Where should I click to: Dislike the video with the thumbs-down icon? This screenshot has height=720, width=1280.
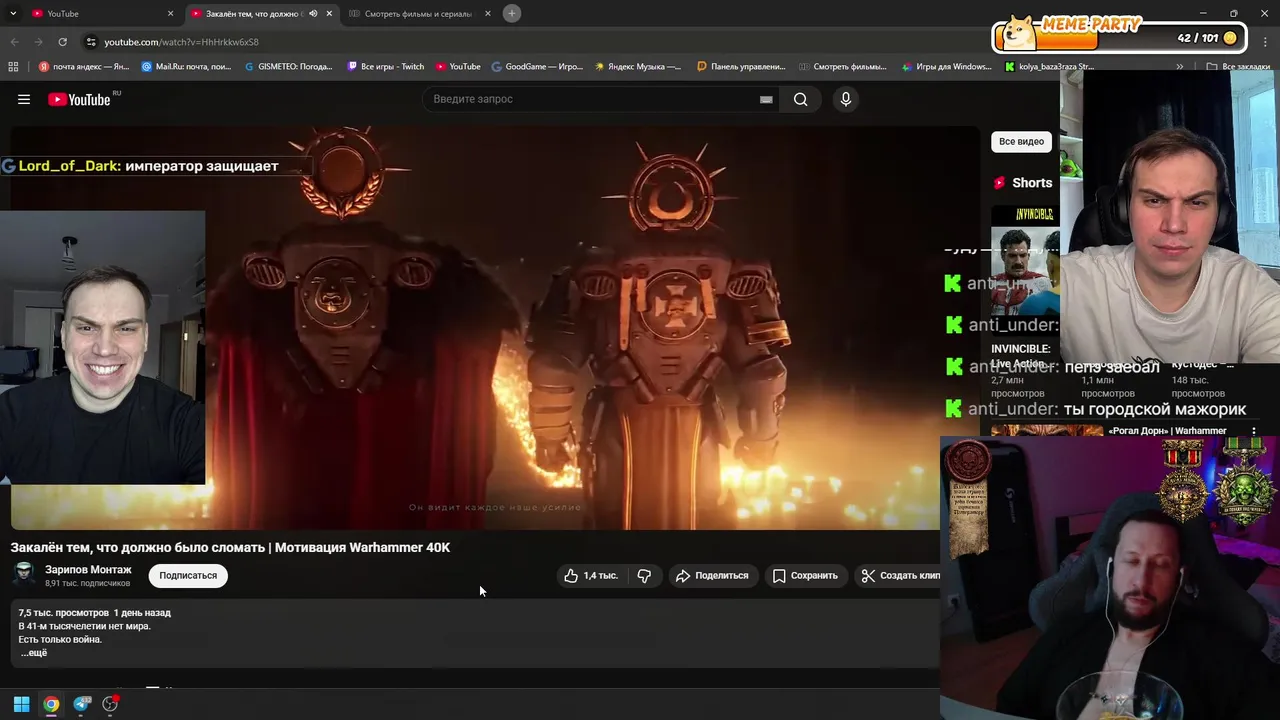pos(644,575)
